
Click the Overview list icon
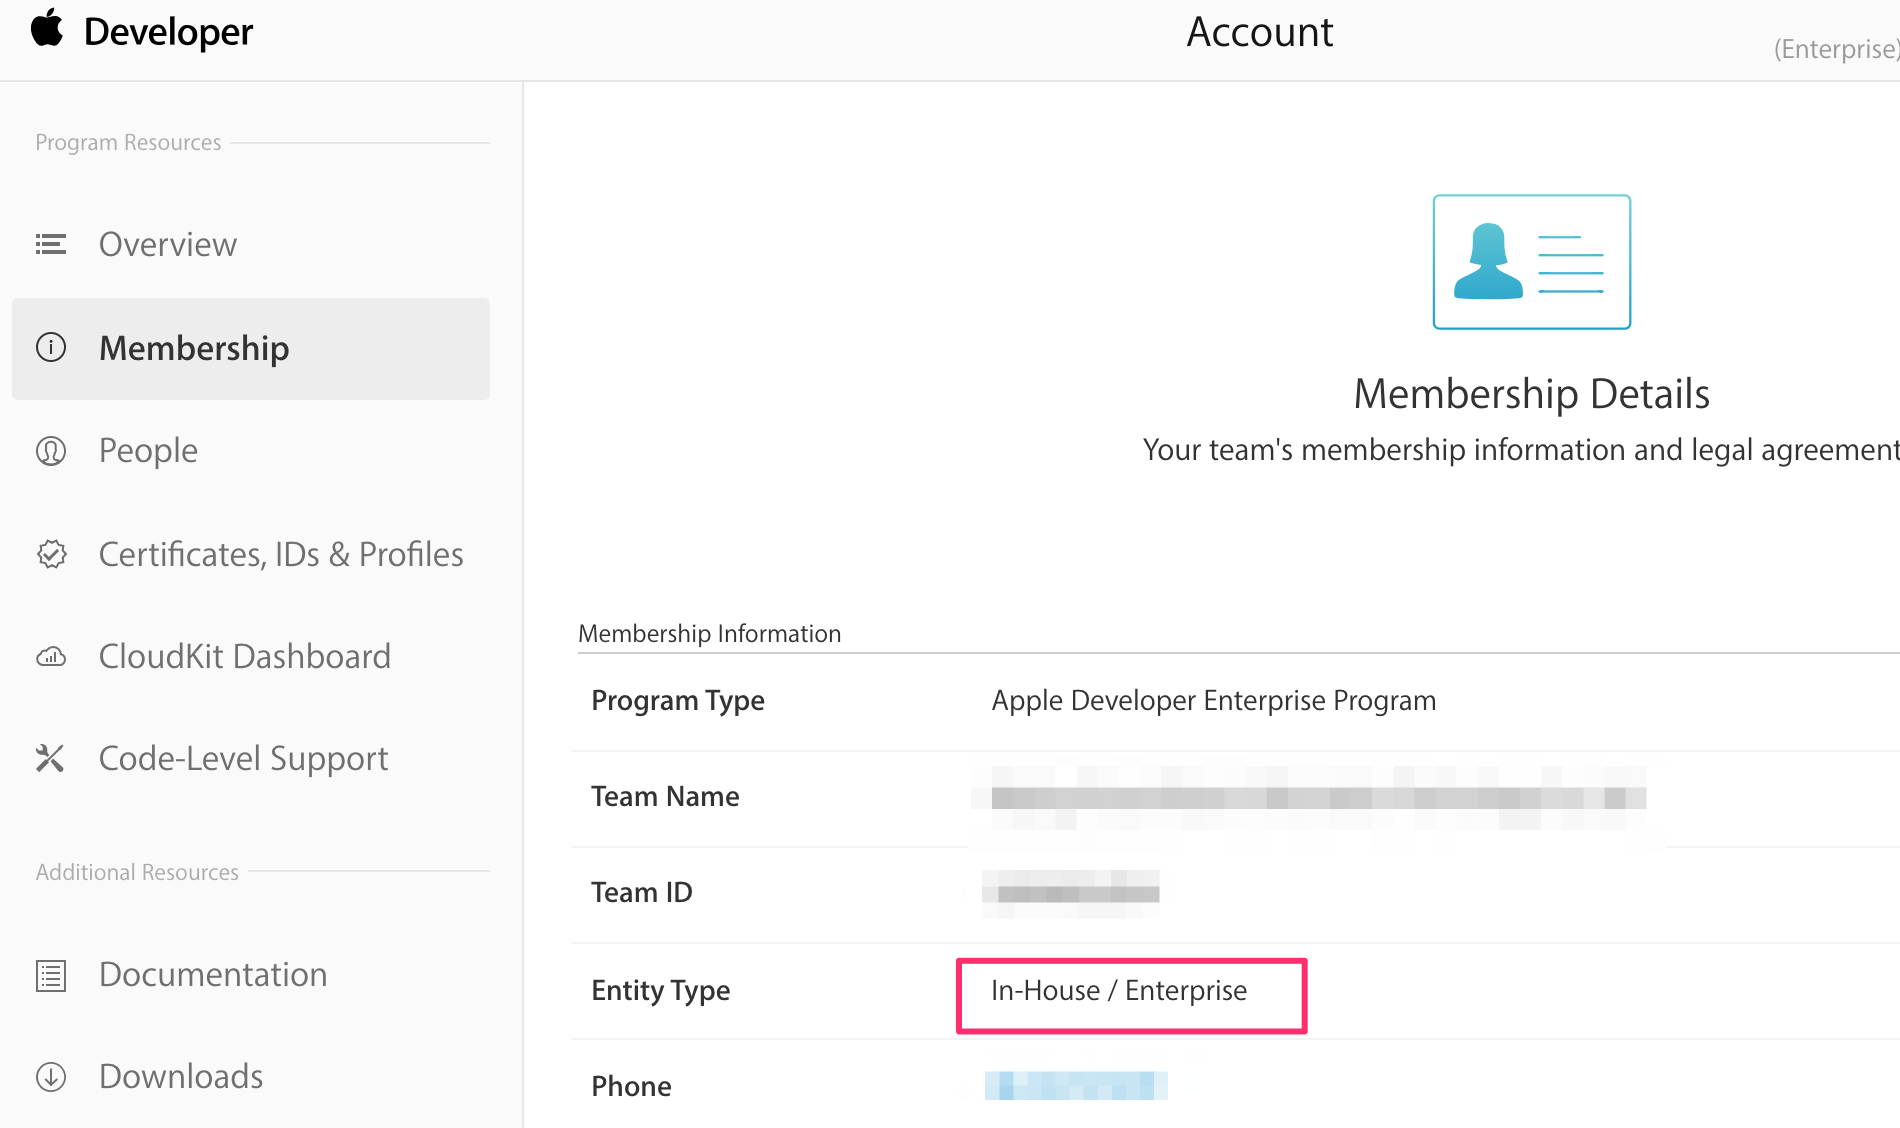click(51, 244)
